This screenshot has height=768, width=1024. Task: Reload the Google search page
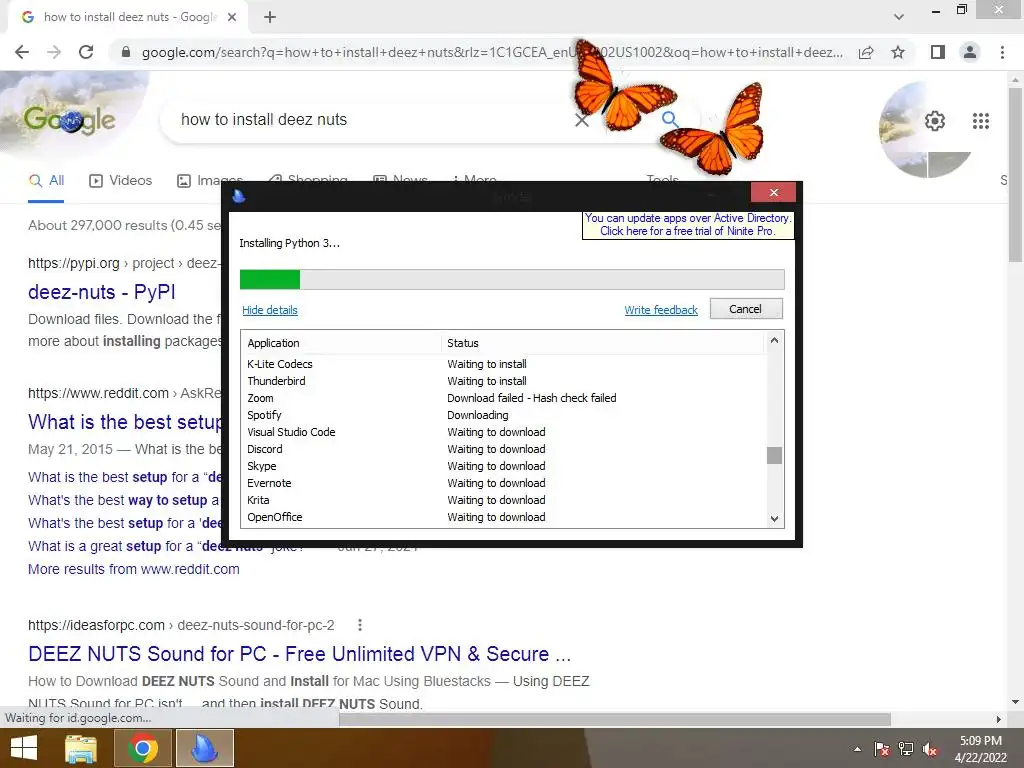click(86, 52)
